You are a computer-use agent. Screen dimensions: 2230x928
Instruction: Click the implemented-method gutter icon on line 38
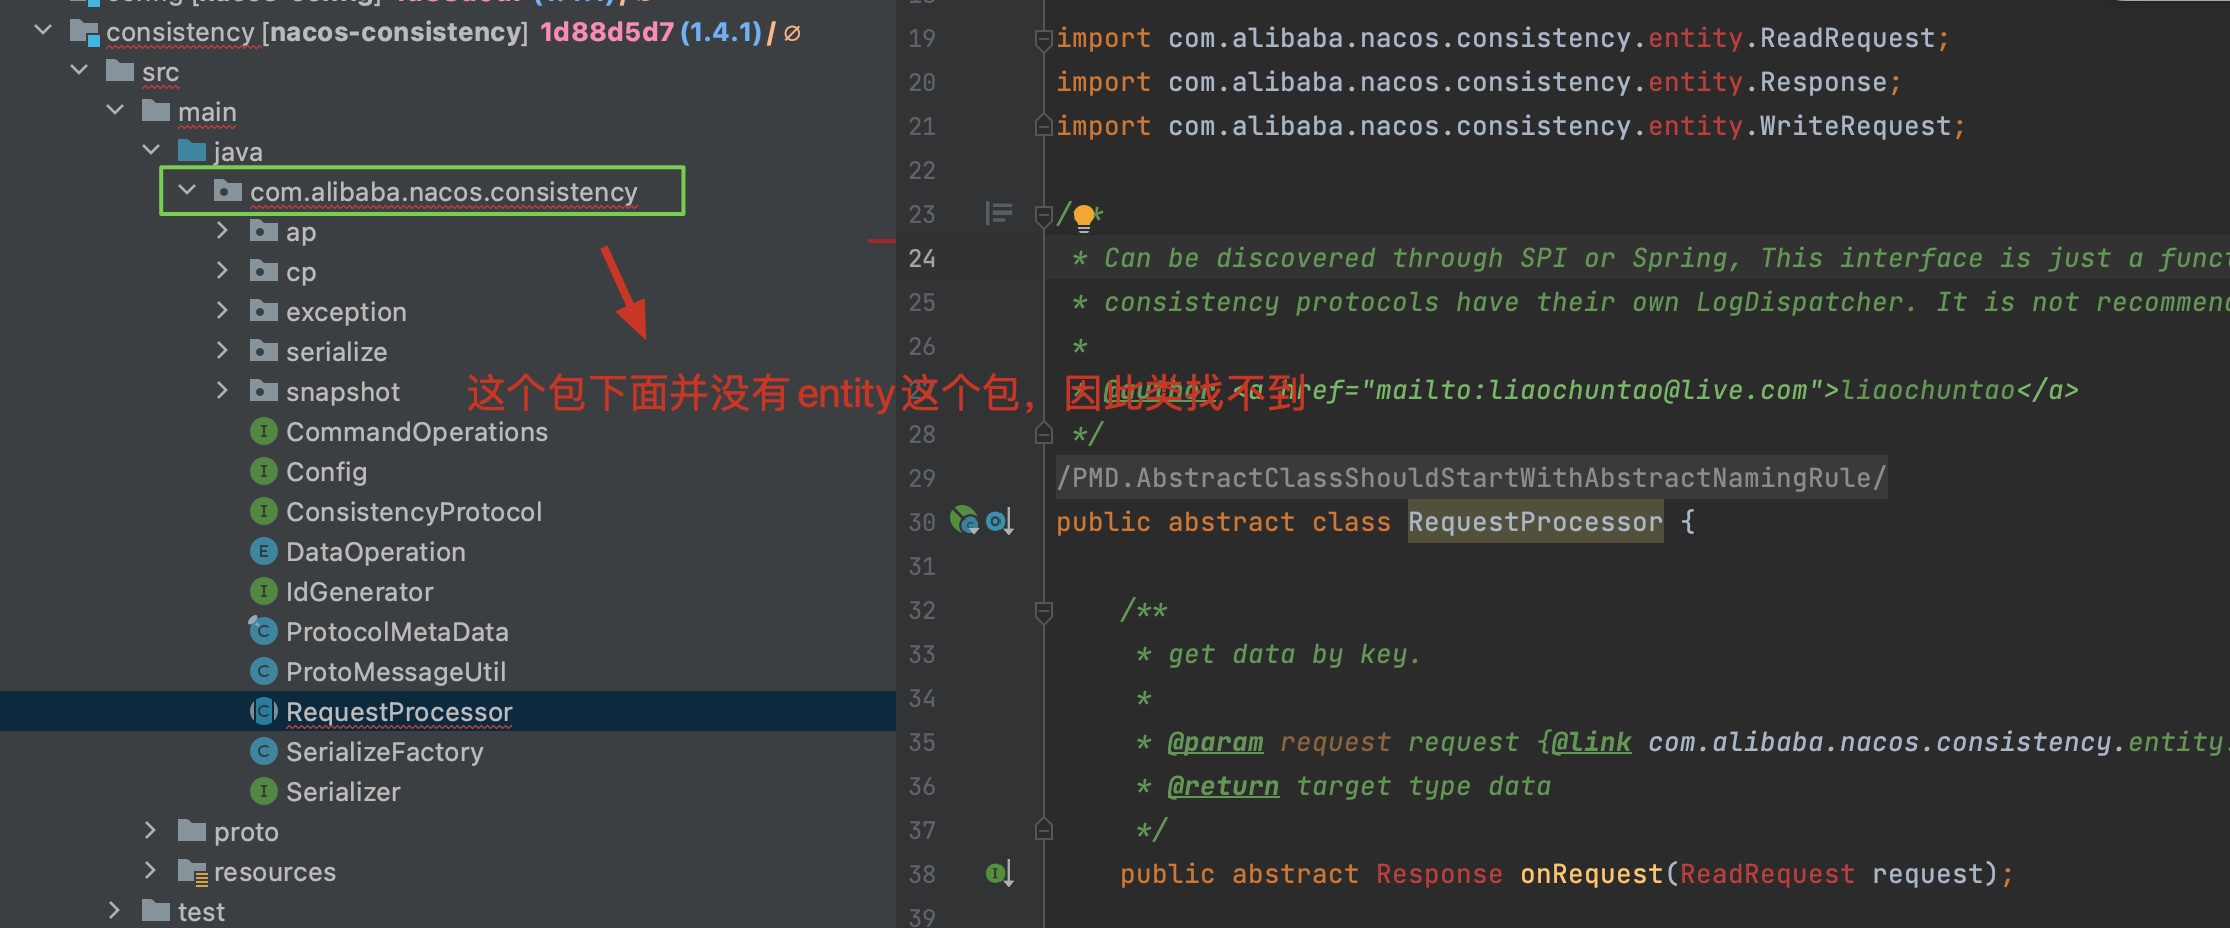(1000, 873)
